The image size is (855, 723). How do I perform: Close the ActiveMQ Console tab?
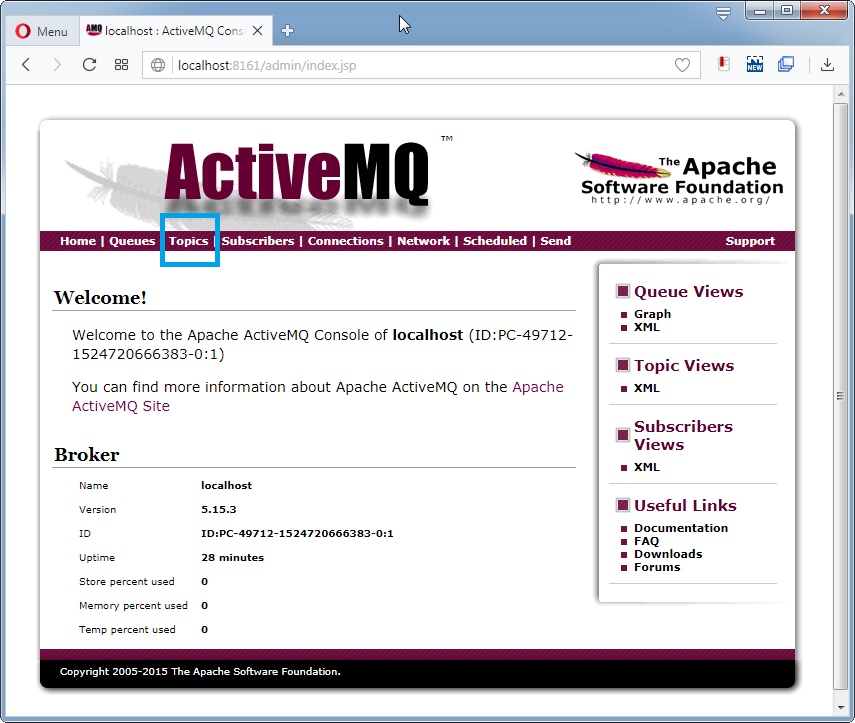coord(257,31)
